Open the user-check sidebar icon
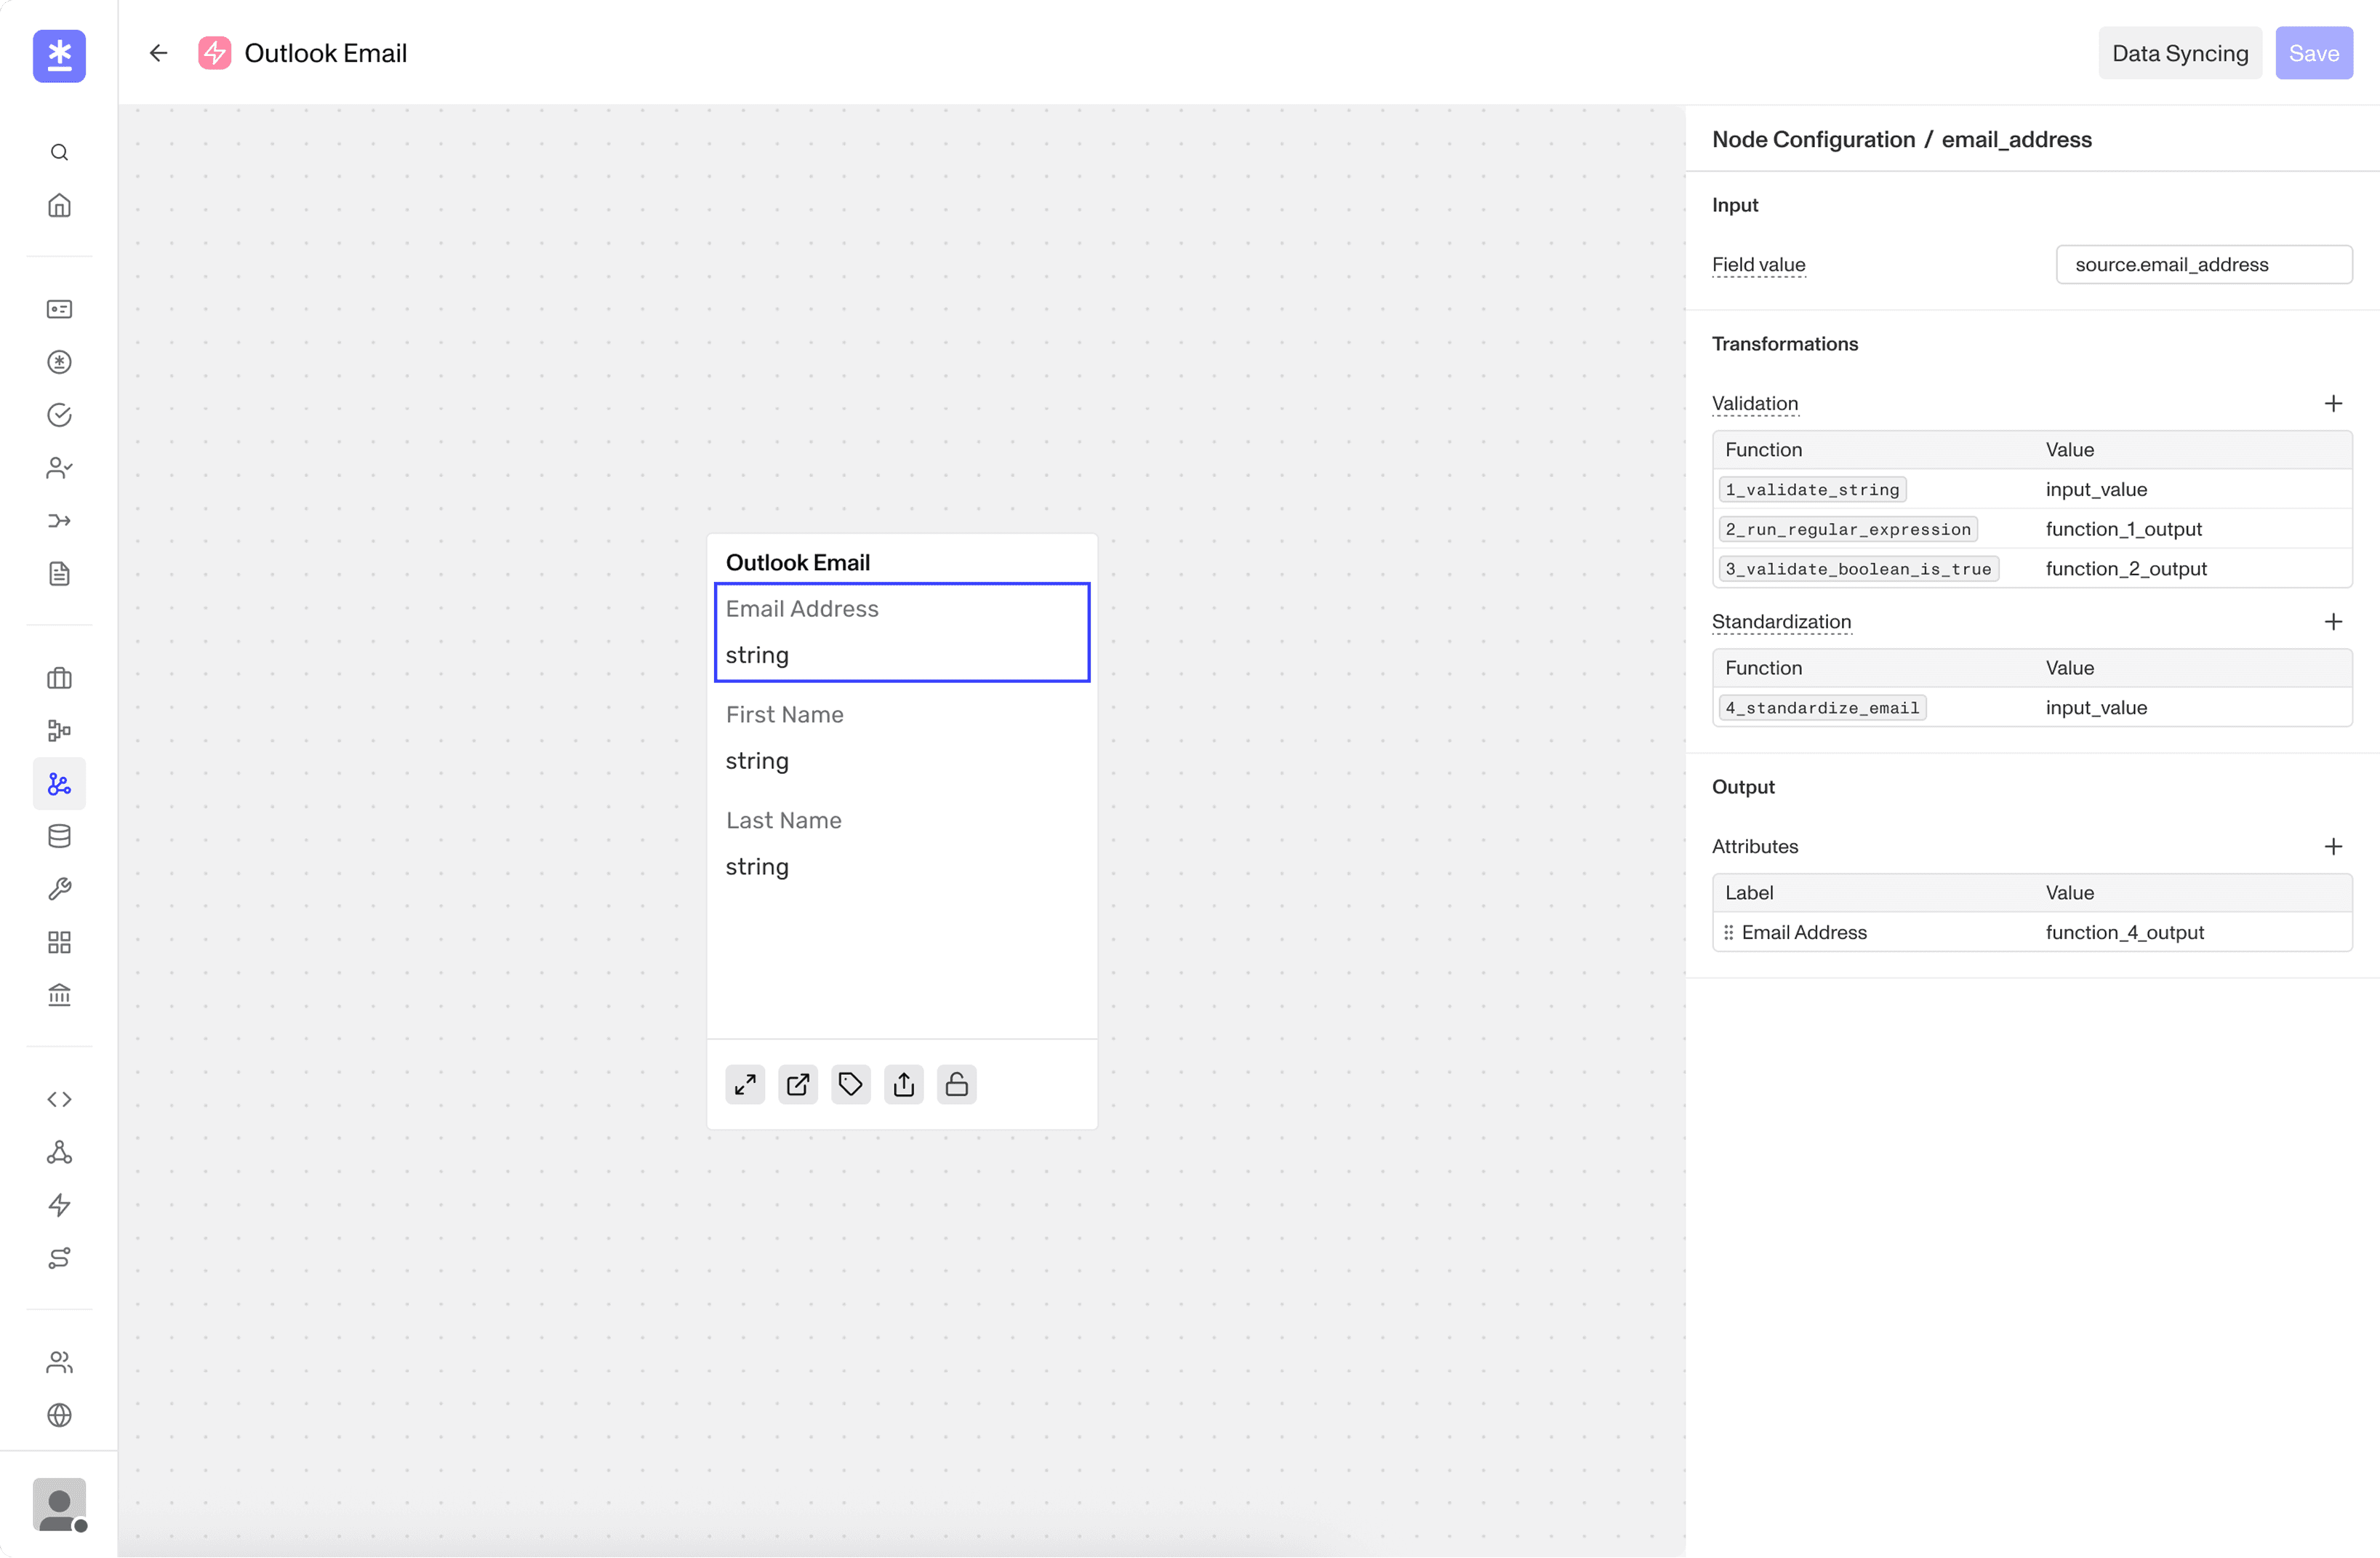Image resolution: width=2380 pixels, height=1558 pixels. (x=59, y=468)
